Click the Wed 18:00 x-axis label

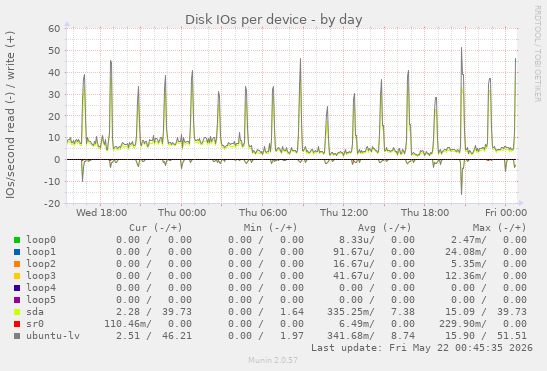pyautogui.click(x=102, y=213)
